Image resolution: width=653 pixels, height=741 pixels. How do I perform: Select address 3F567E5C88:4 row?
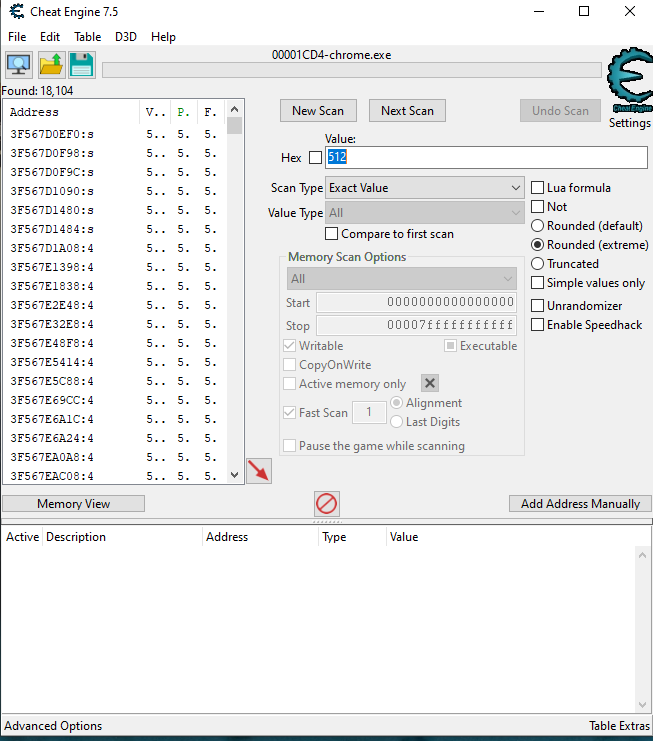[x=114, y=381]
